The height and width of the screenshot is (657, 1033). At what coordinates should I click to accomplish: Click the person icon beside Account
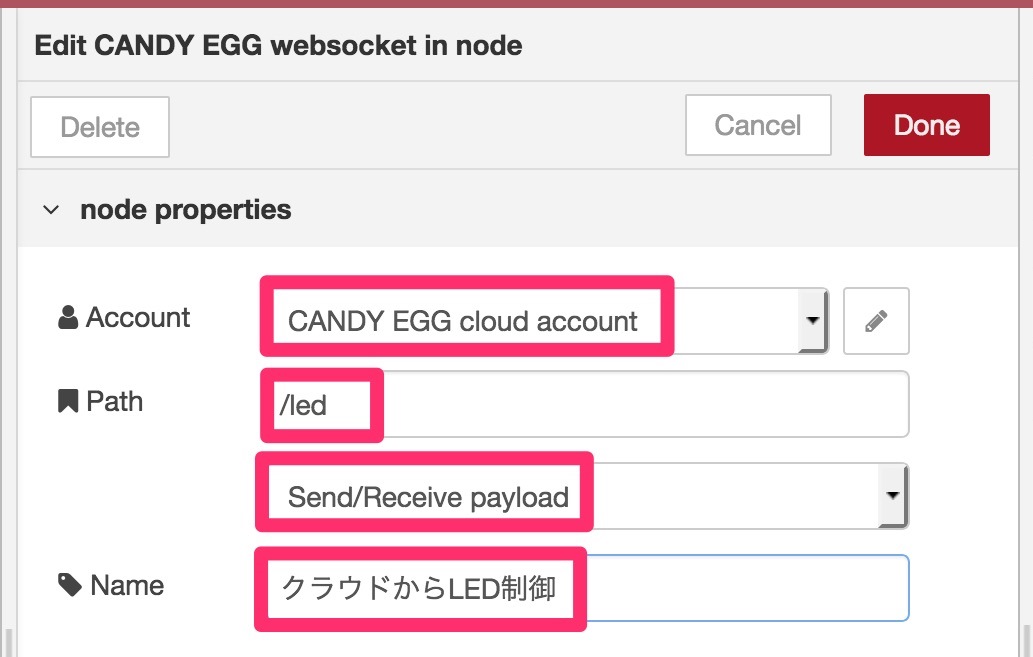(68, 317)
